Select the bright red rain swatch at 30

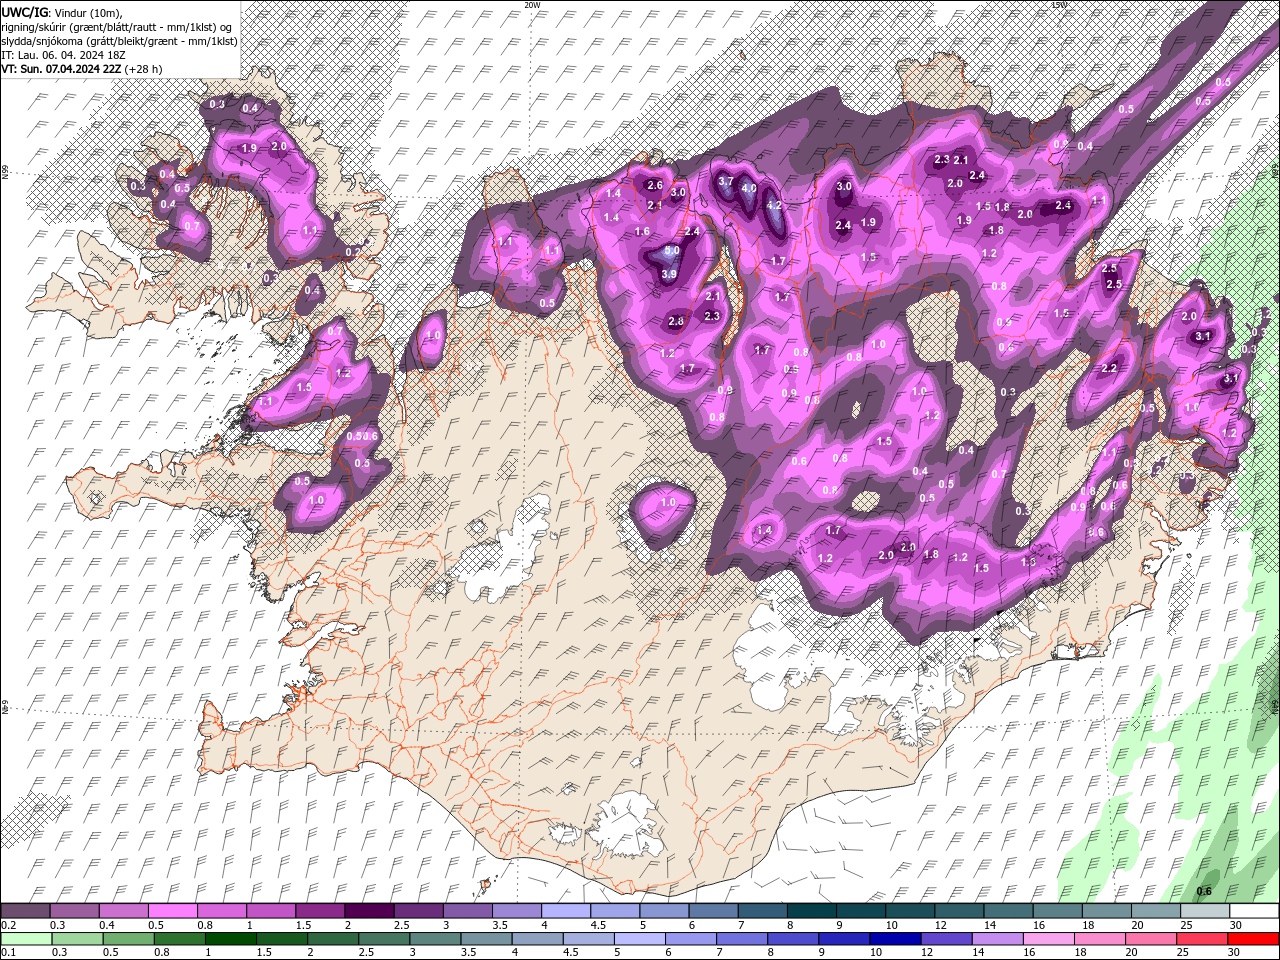pyautogui.click(x=1252, y=939)
